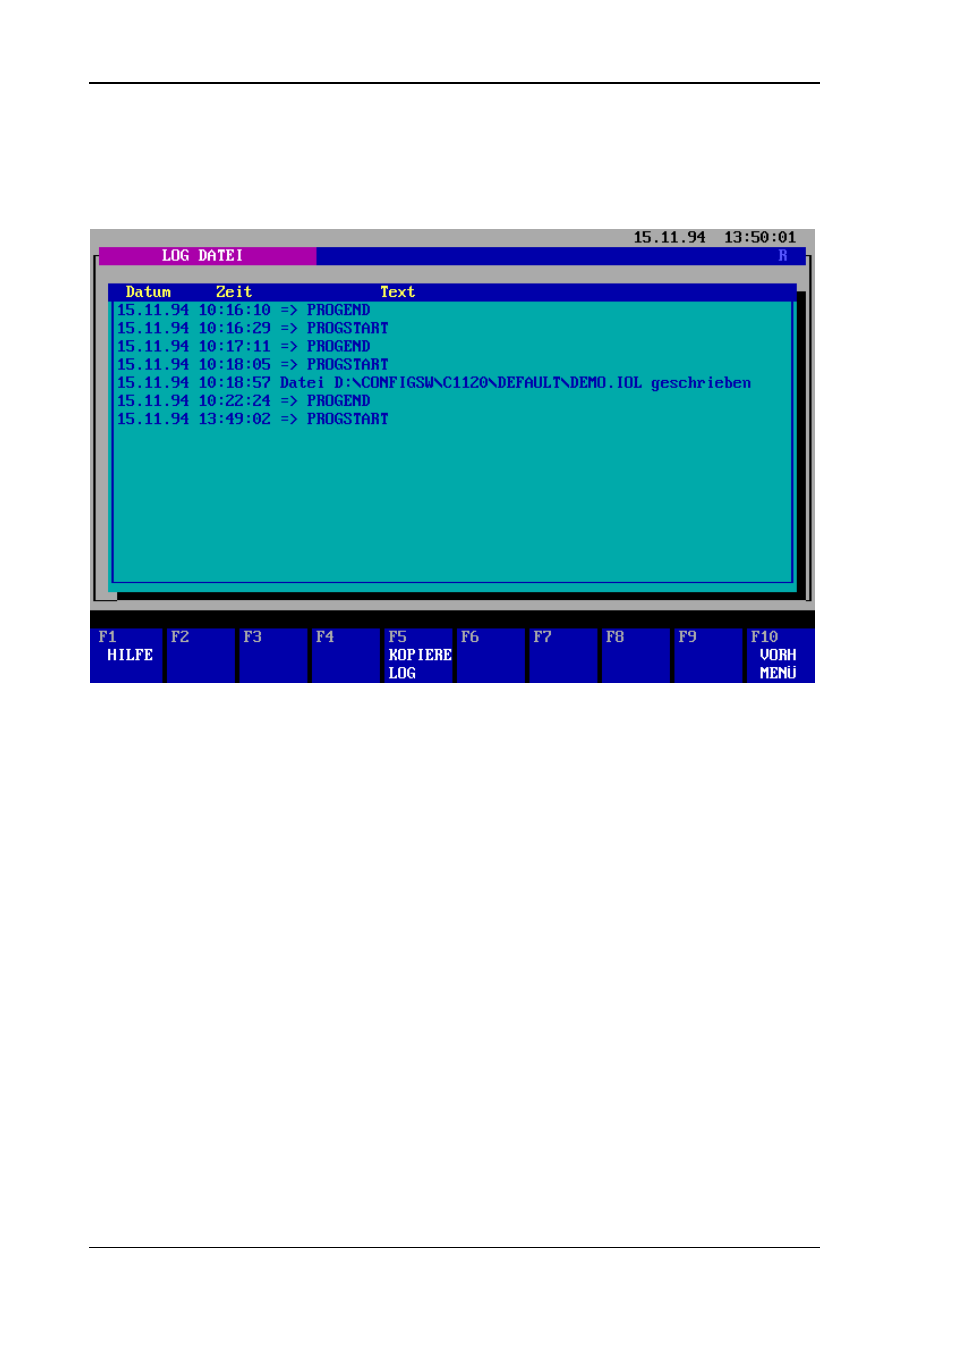This screenshot has width=954, height=1350.
Task: Click the empty F3 softkey
Action: pyautogui.click(x=273, y=655)
